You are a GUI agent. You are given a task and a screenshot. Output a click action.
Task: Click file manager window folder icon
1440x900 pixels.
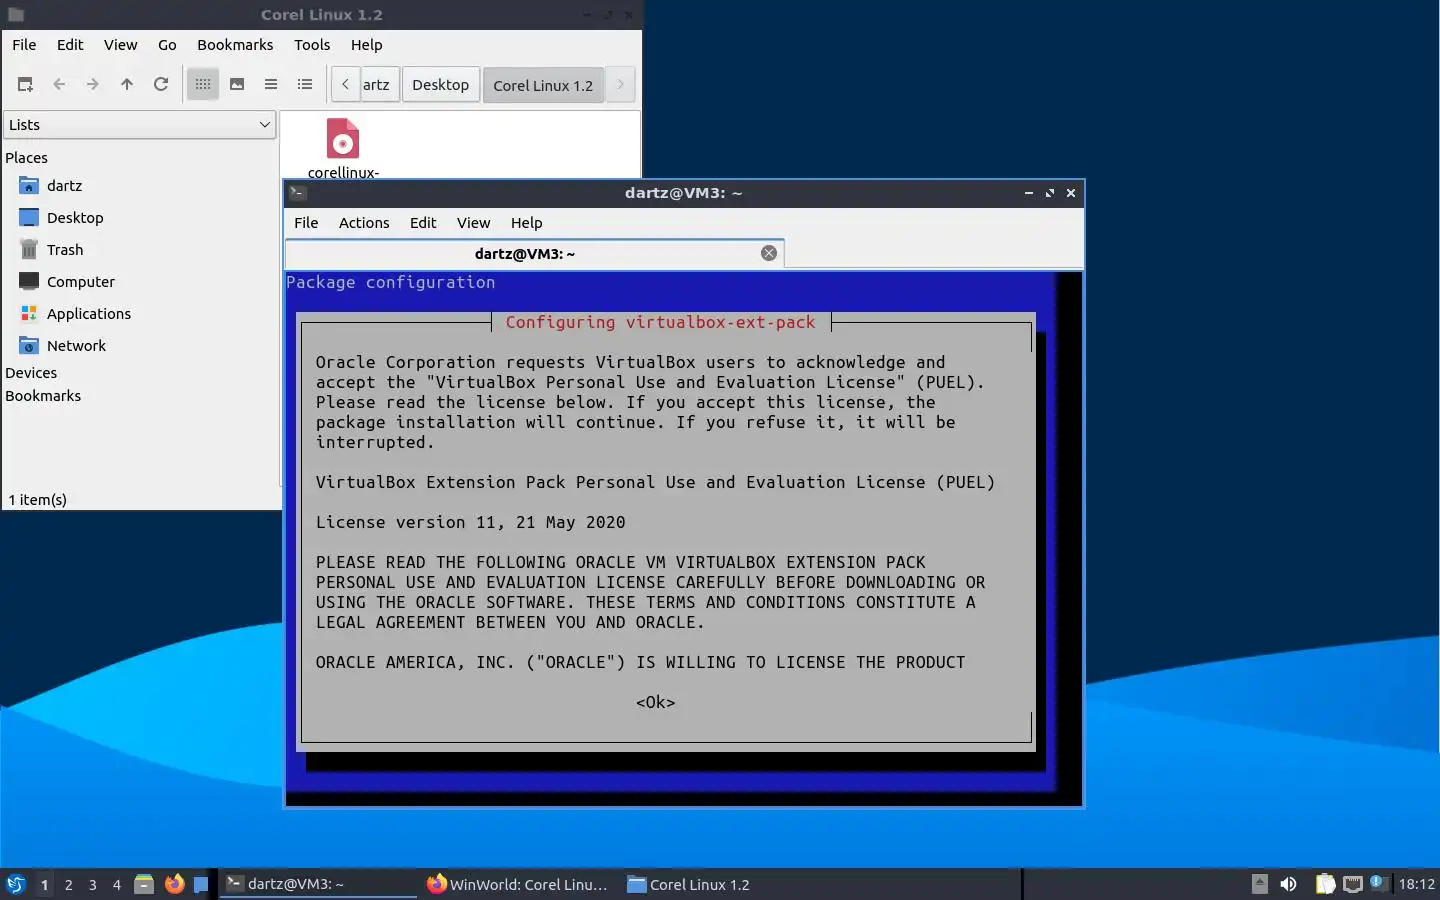pos(15,15)
